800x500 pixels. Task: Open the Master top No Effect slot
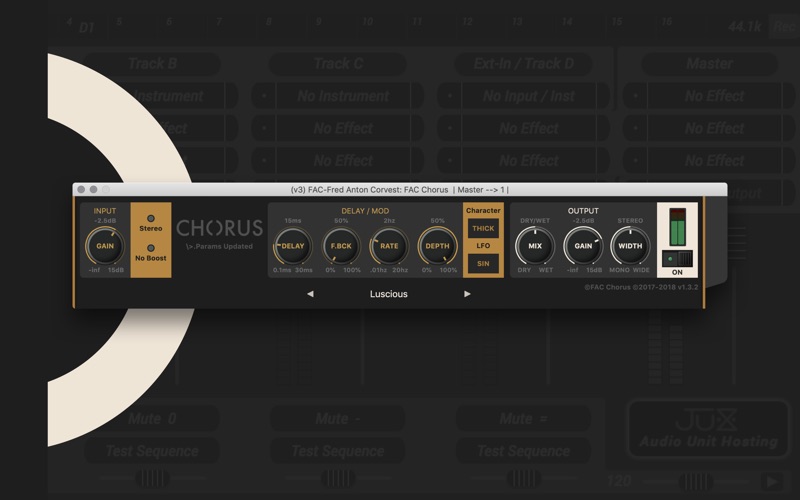tap(714, 96)
